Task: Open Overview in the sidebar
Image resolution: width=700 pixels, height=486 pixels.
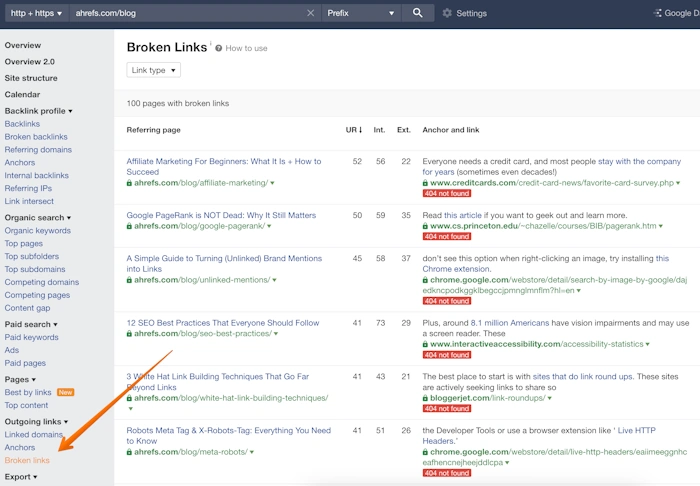Action: (23, 45)
